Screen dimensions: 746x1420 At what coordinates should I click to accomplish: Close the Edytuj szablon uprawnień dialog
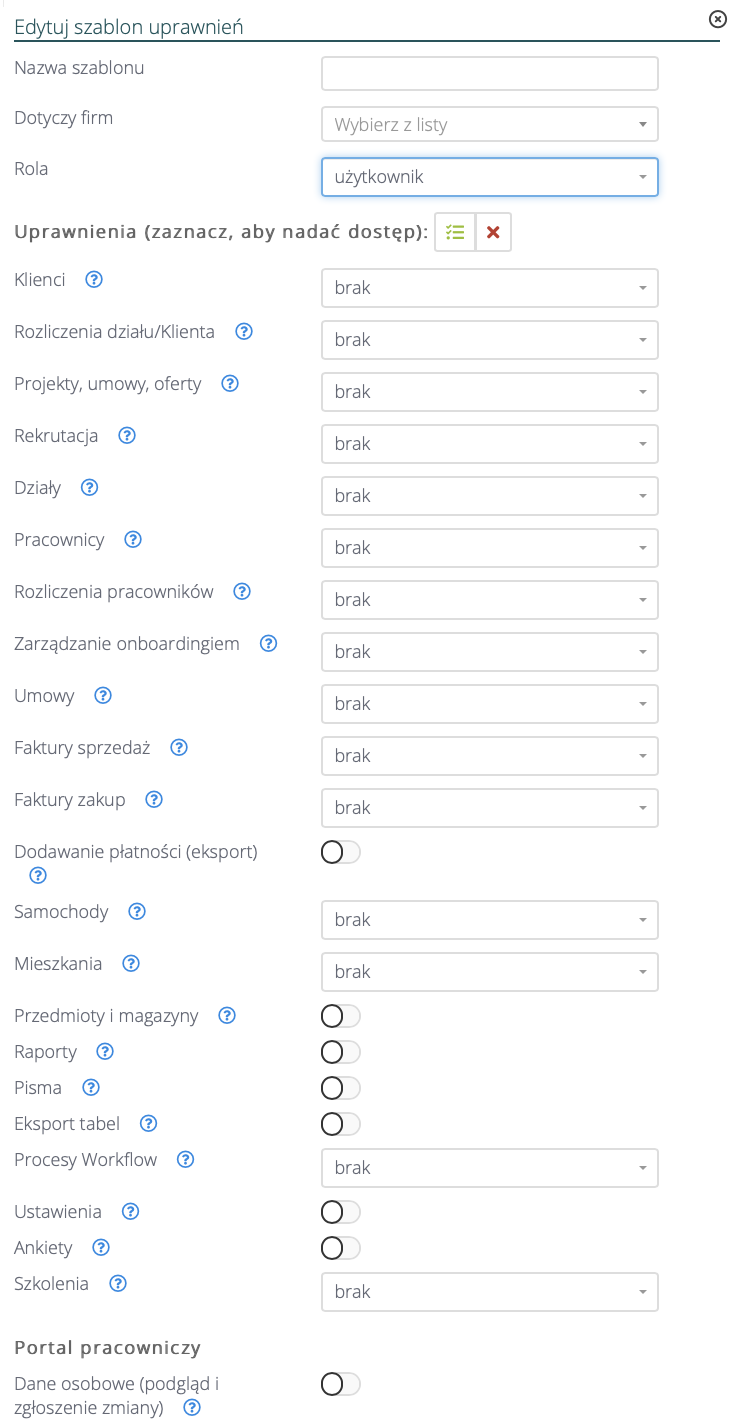tap(716, 19)
